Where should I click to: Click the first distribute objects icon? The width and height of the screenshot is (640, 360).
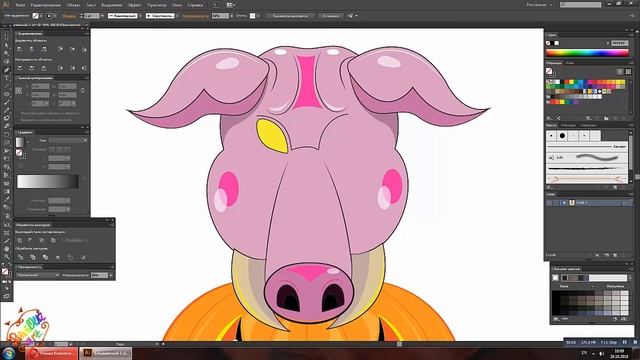20,68
